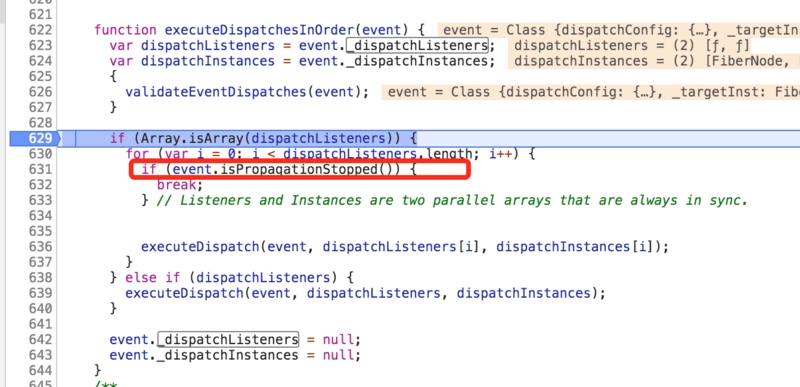Click the break statement on line 632

pyautogui.click(x=177, y=185)
